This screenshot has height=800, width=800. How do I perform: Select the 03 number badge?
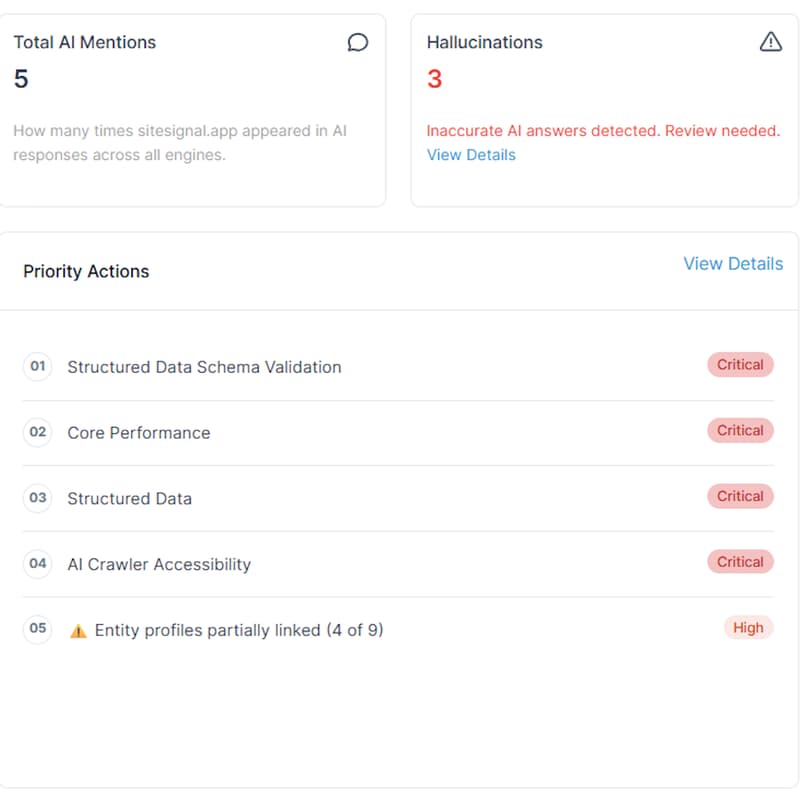(x=37, y=498)
